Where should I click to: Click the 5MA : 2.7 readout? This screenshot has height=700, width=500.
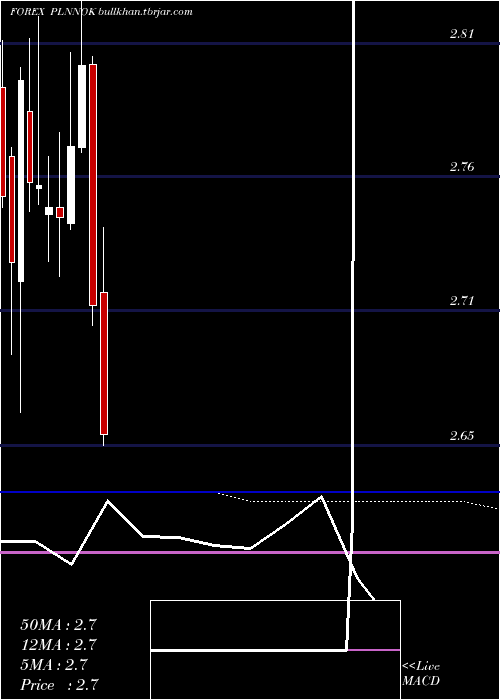pyautogui.click(x=54, y=665)
